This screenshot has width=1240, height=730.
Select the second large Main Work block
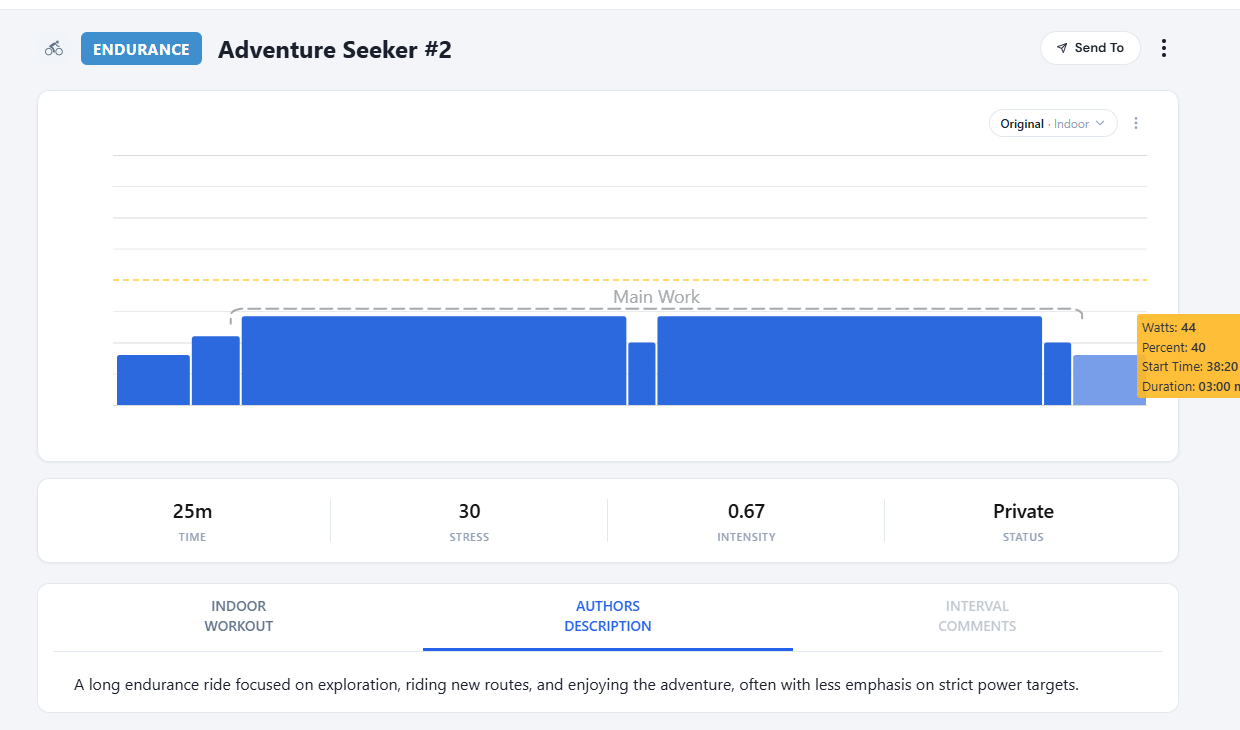[x=849, y=361]
